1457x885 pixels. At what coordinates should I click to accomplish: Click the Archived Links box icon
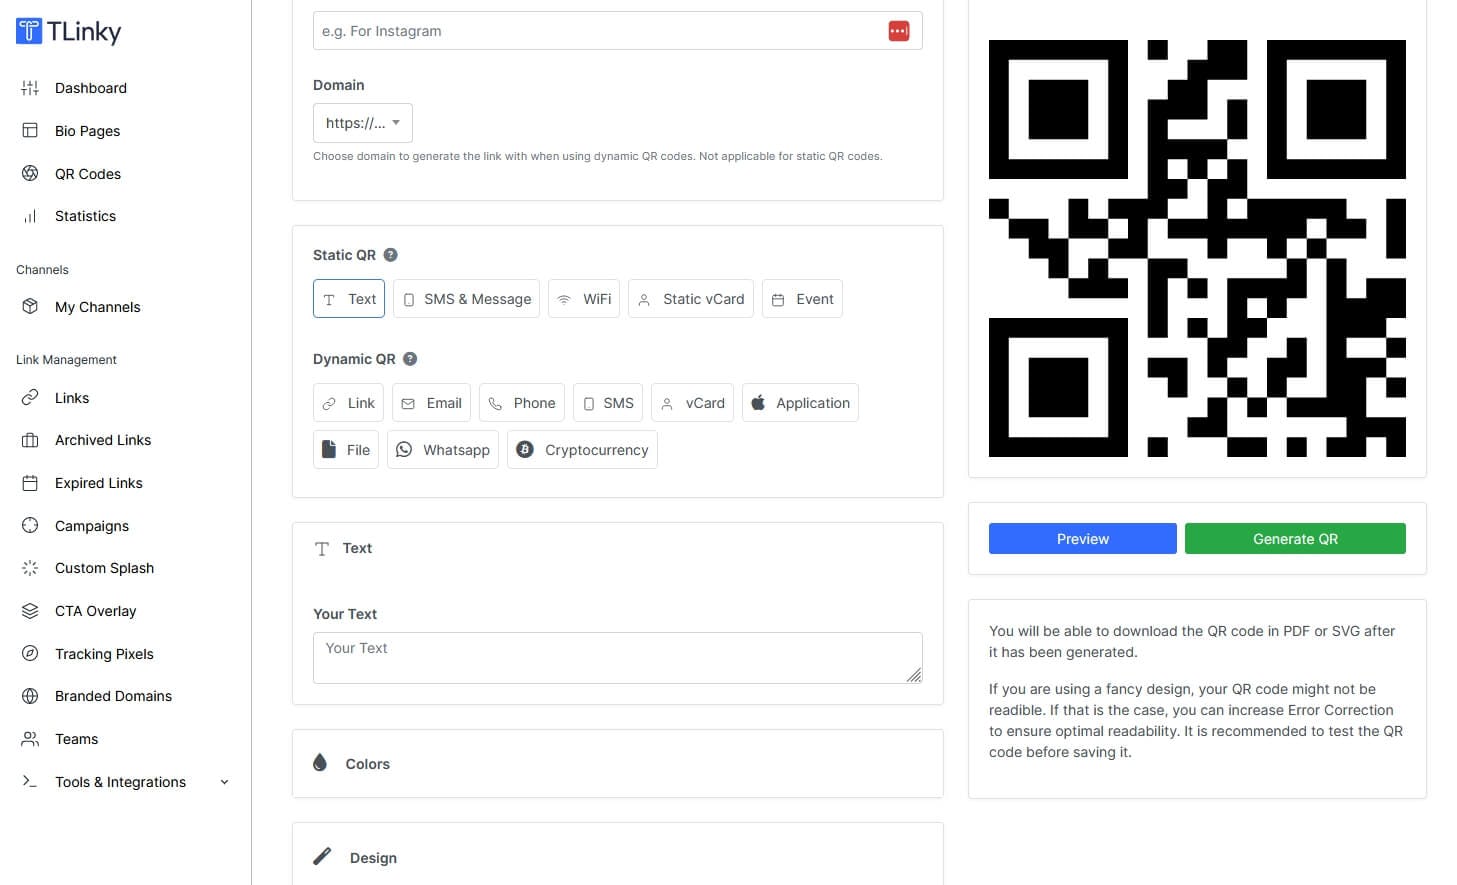(x=30, y=440)
